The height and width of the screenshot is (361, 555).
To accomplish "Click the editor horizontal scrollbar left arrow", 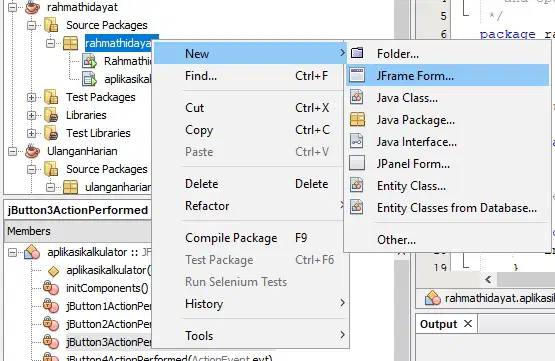I will (x=488, y=280).
